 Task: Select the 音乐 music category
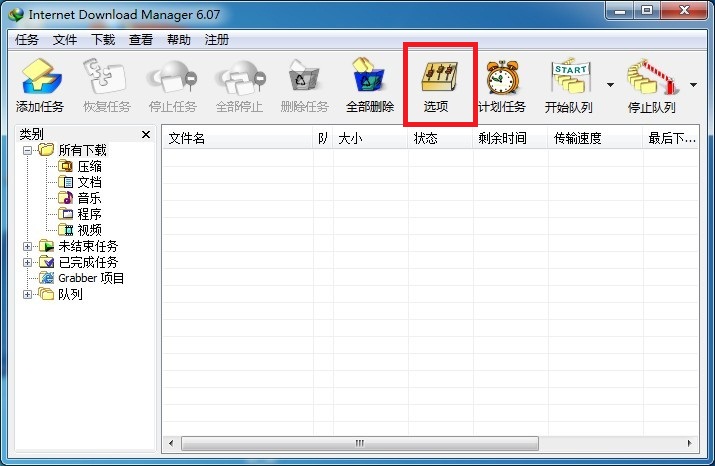tap(89, 198)
